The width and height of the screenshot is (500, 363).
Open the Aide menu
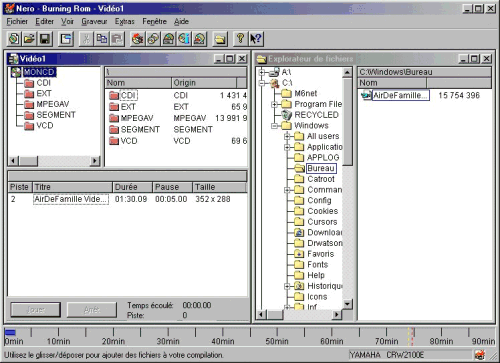181,21
